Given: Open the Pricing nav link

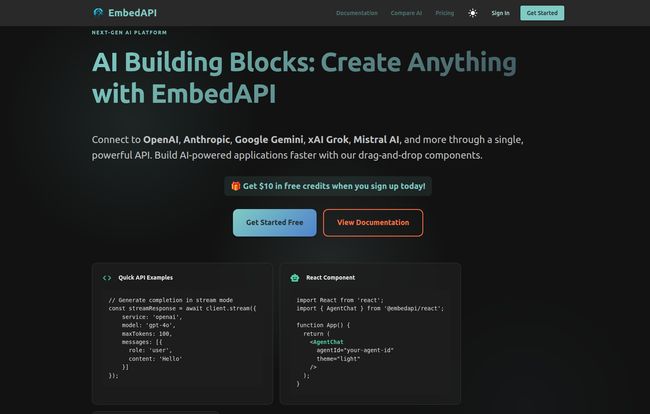Looking at the screenshot, I should point(444,13).
